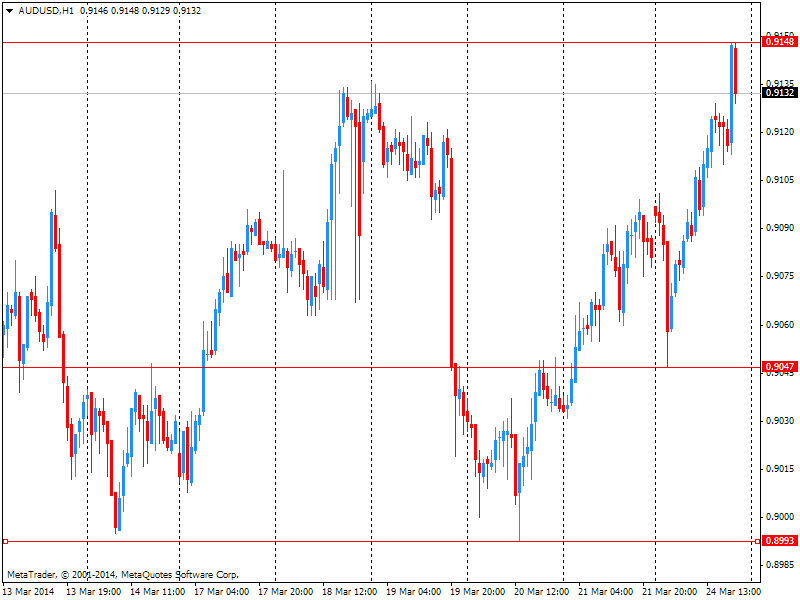Click the AUDUSD,H1 chart title text
This screenshot has width=800, height=600.
click(x=46, y=11)
